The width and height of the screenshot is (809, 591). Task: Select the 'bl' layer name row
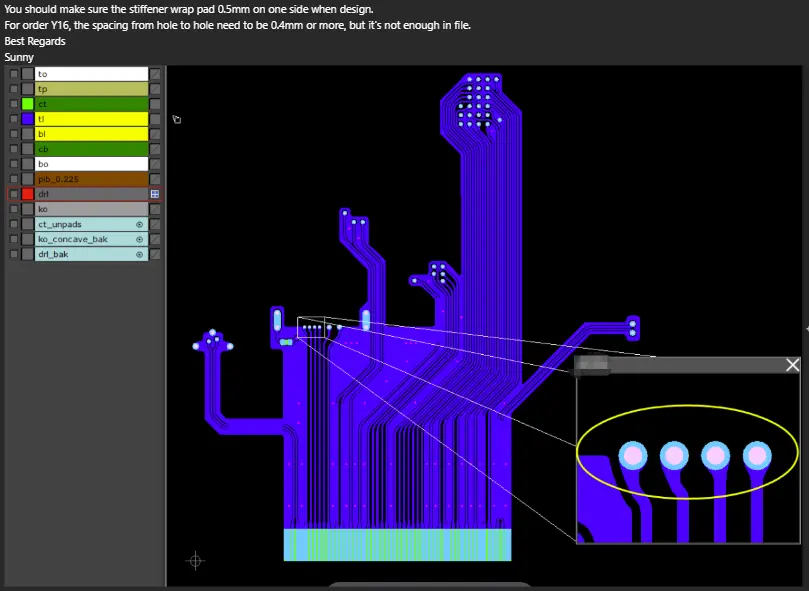click(91, 134)
